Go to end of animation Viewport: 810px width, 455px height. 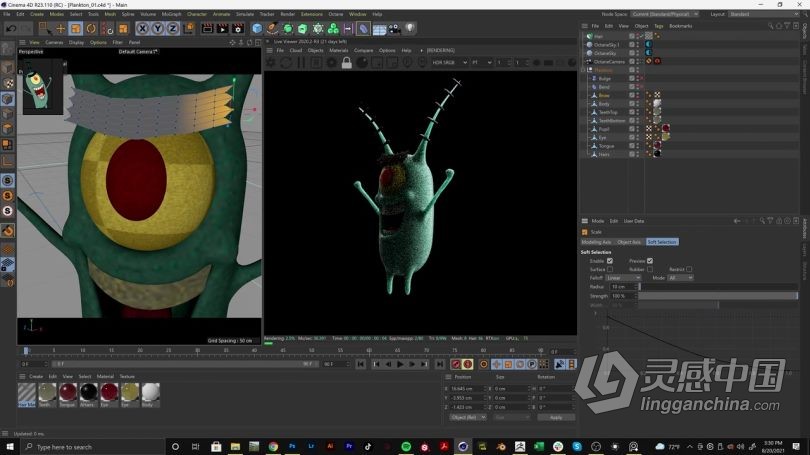tap(440, 365)
